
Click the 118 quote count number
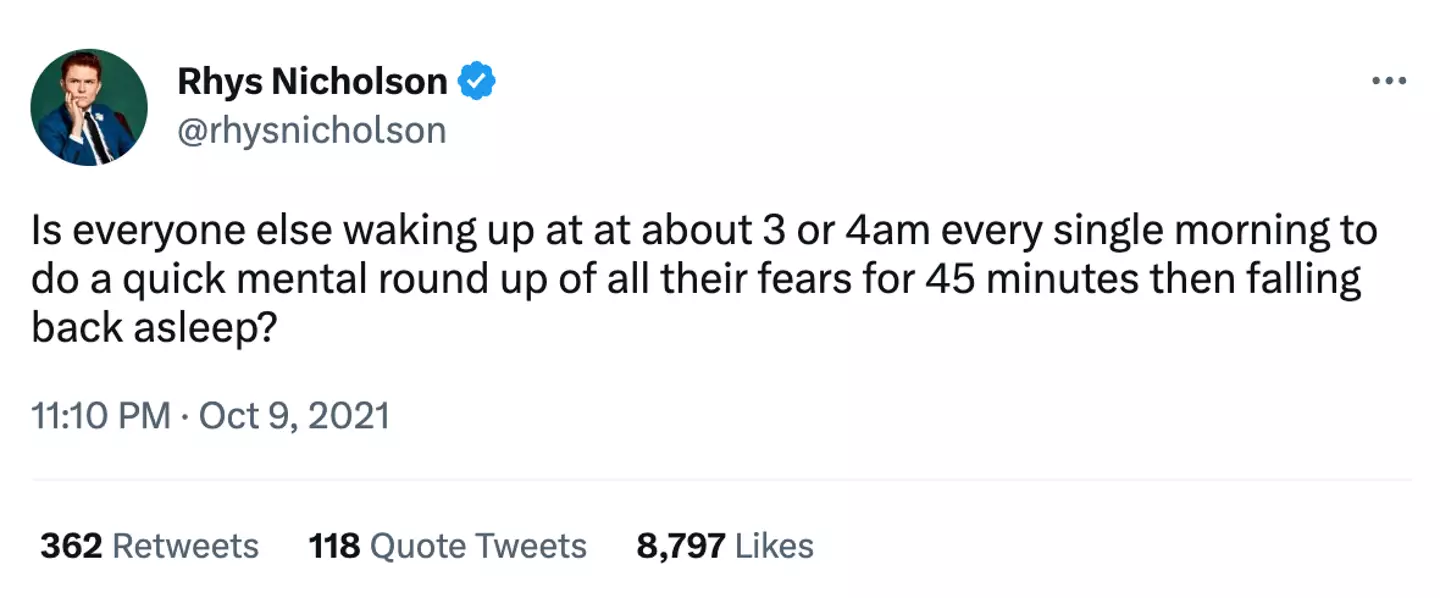point(334,546)
